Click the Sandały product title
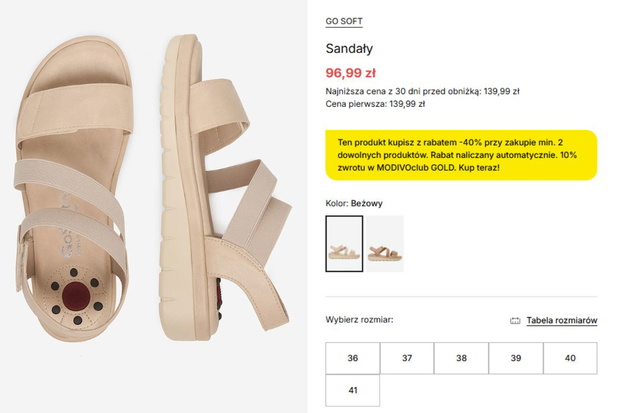Screen dimensions: 620x413 click(349, 49)
